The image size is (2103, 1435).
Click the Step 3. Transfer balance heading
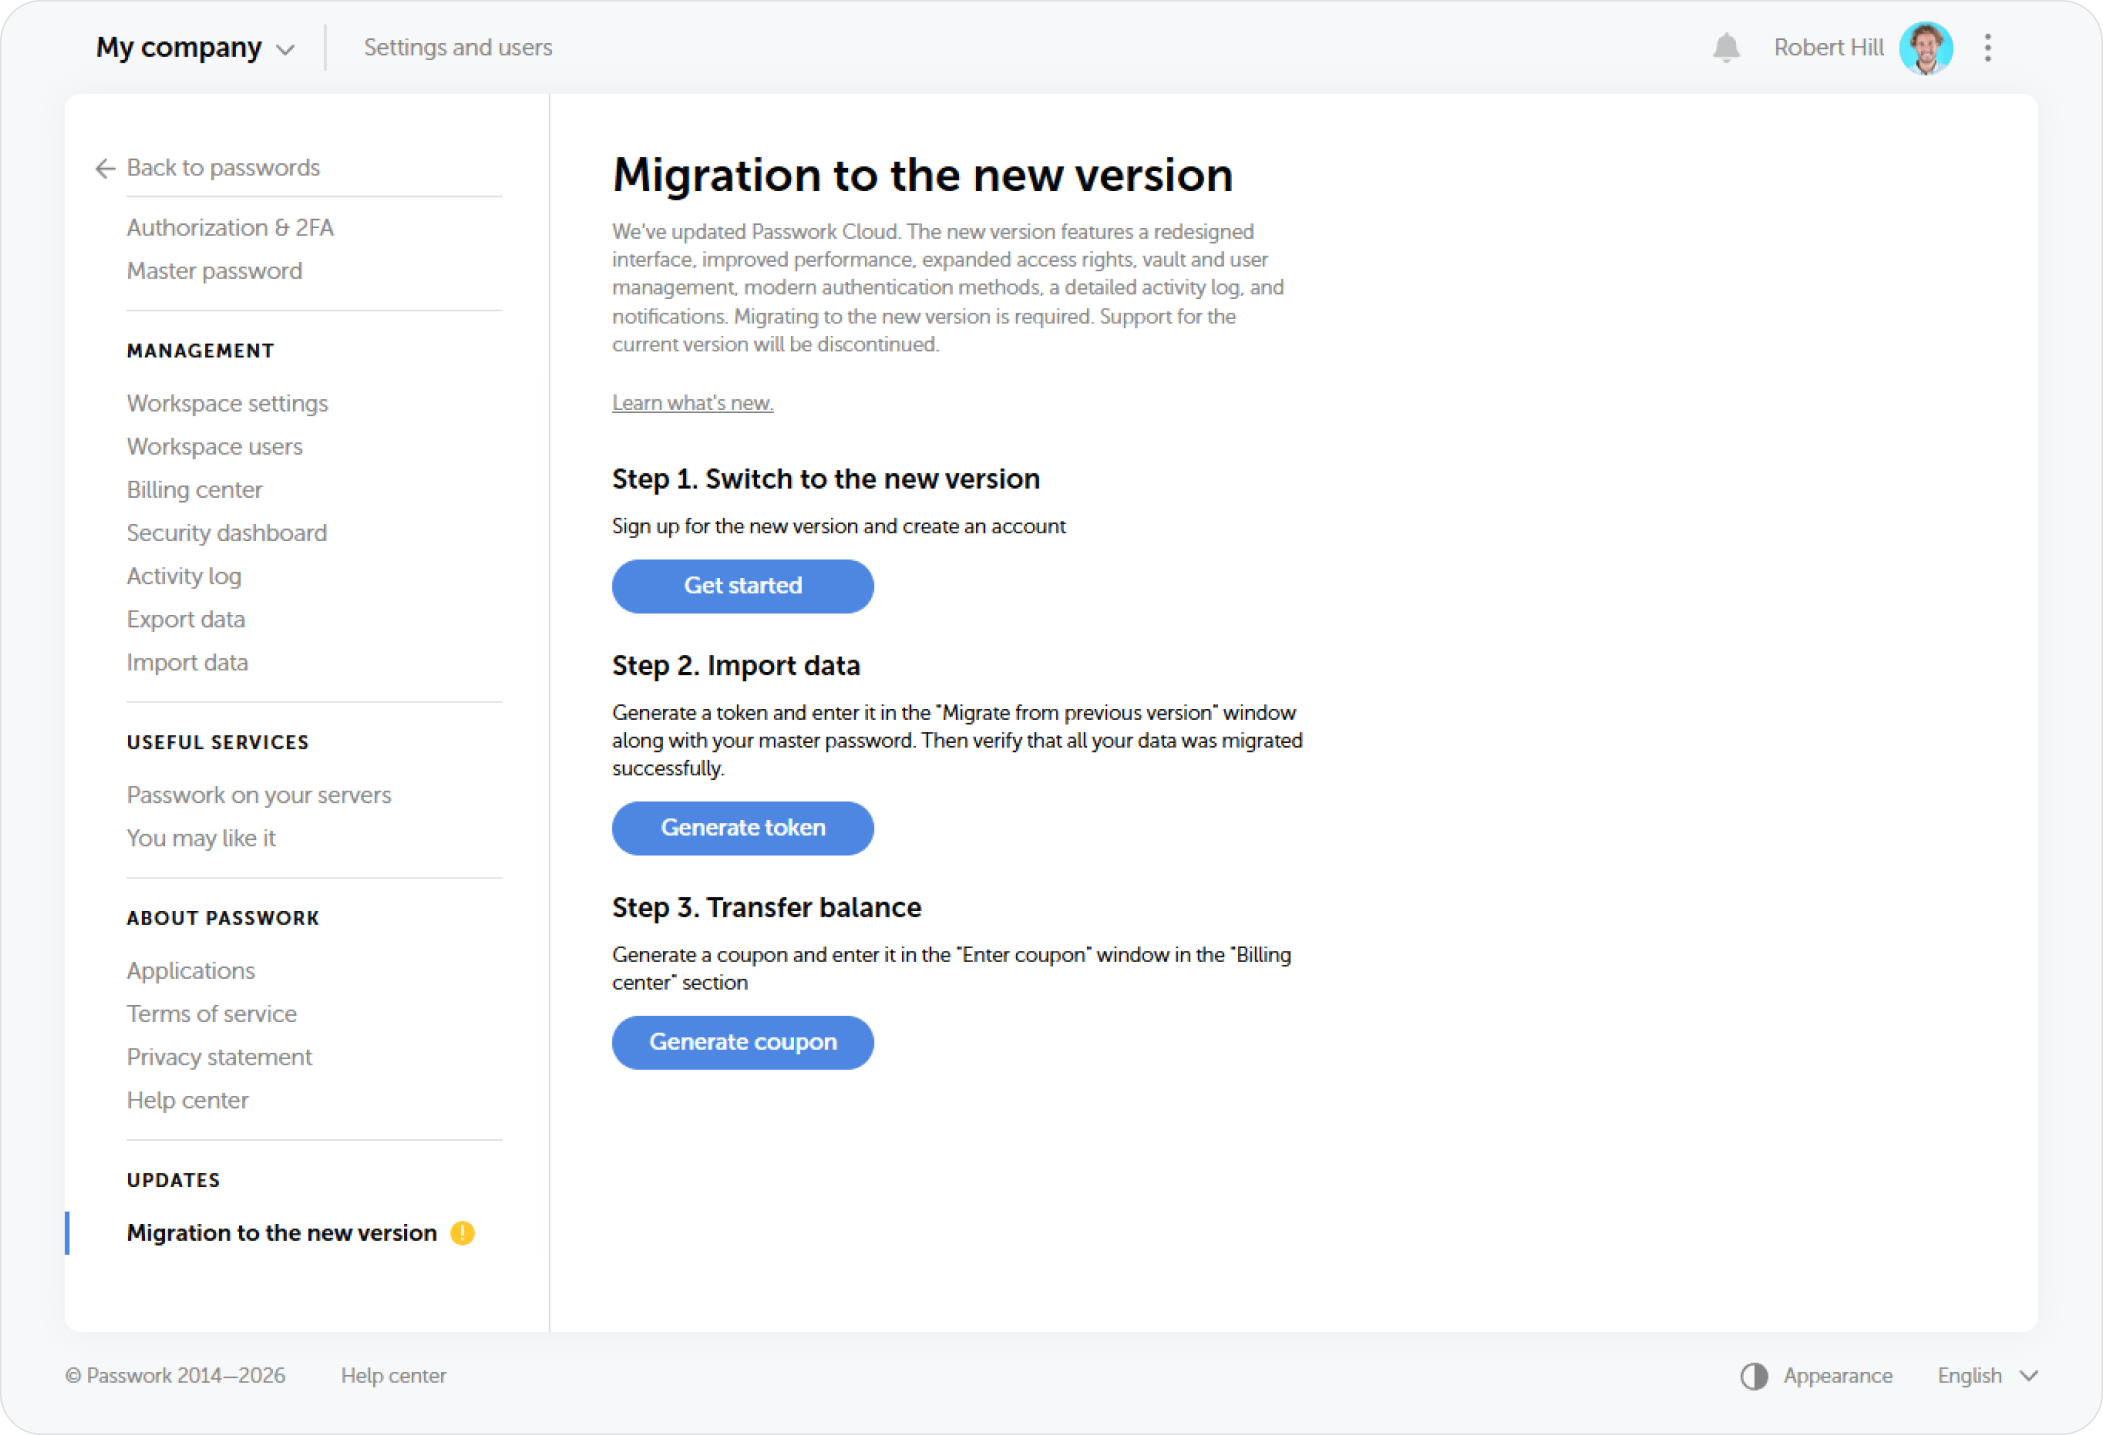tap(766, 908)
